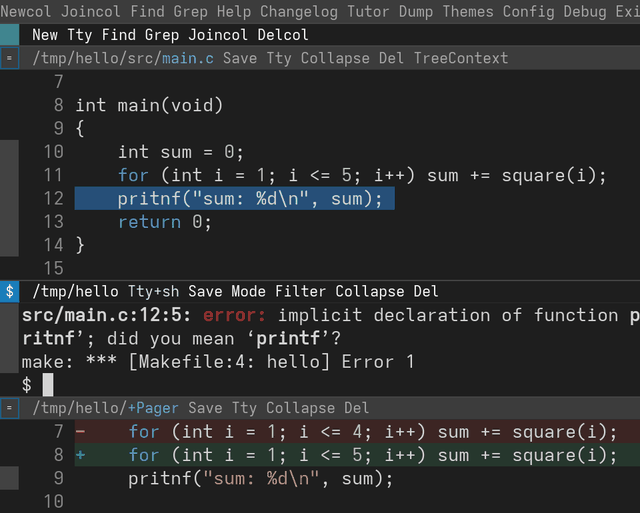Click the teal column handle
Viewport: 640px width, 513px height.
click(9, 35)
